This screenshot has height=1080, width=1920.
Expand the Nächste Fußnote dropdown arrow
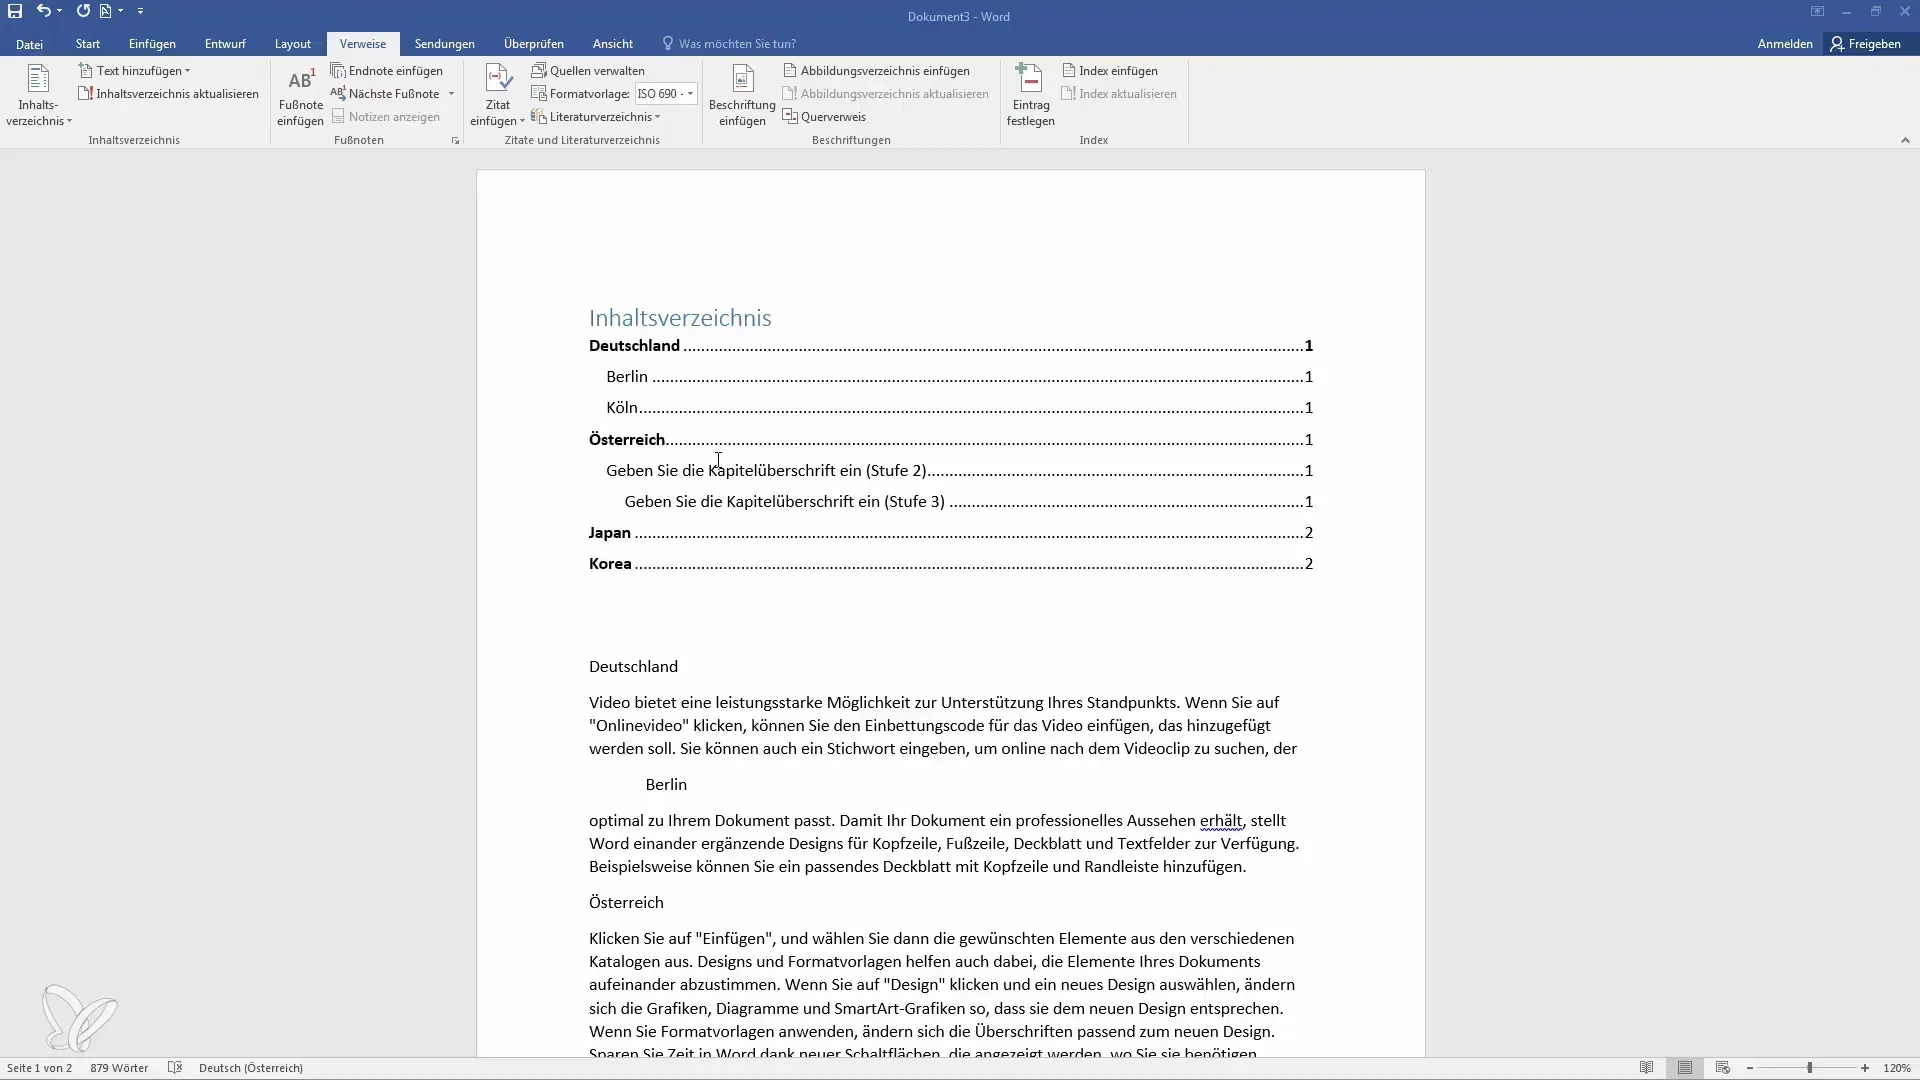pos(451,94)
